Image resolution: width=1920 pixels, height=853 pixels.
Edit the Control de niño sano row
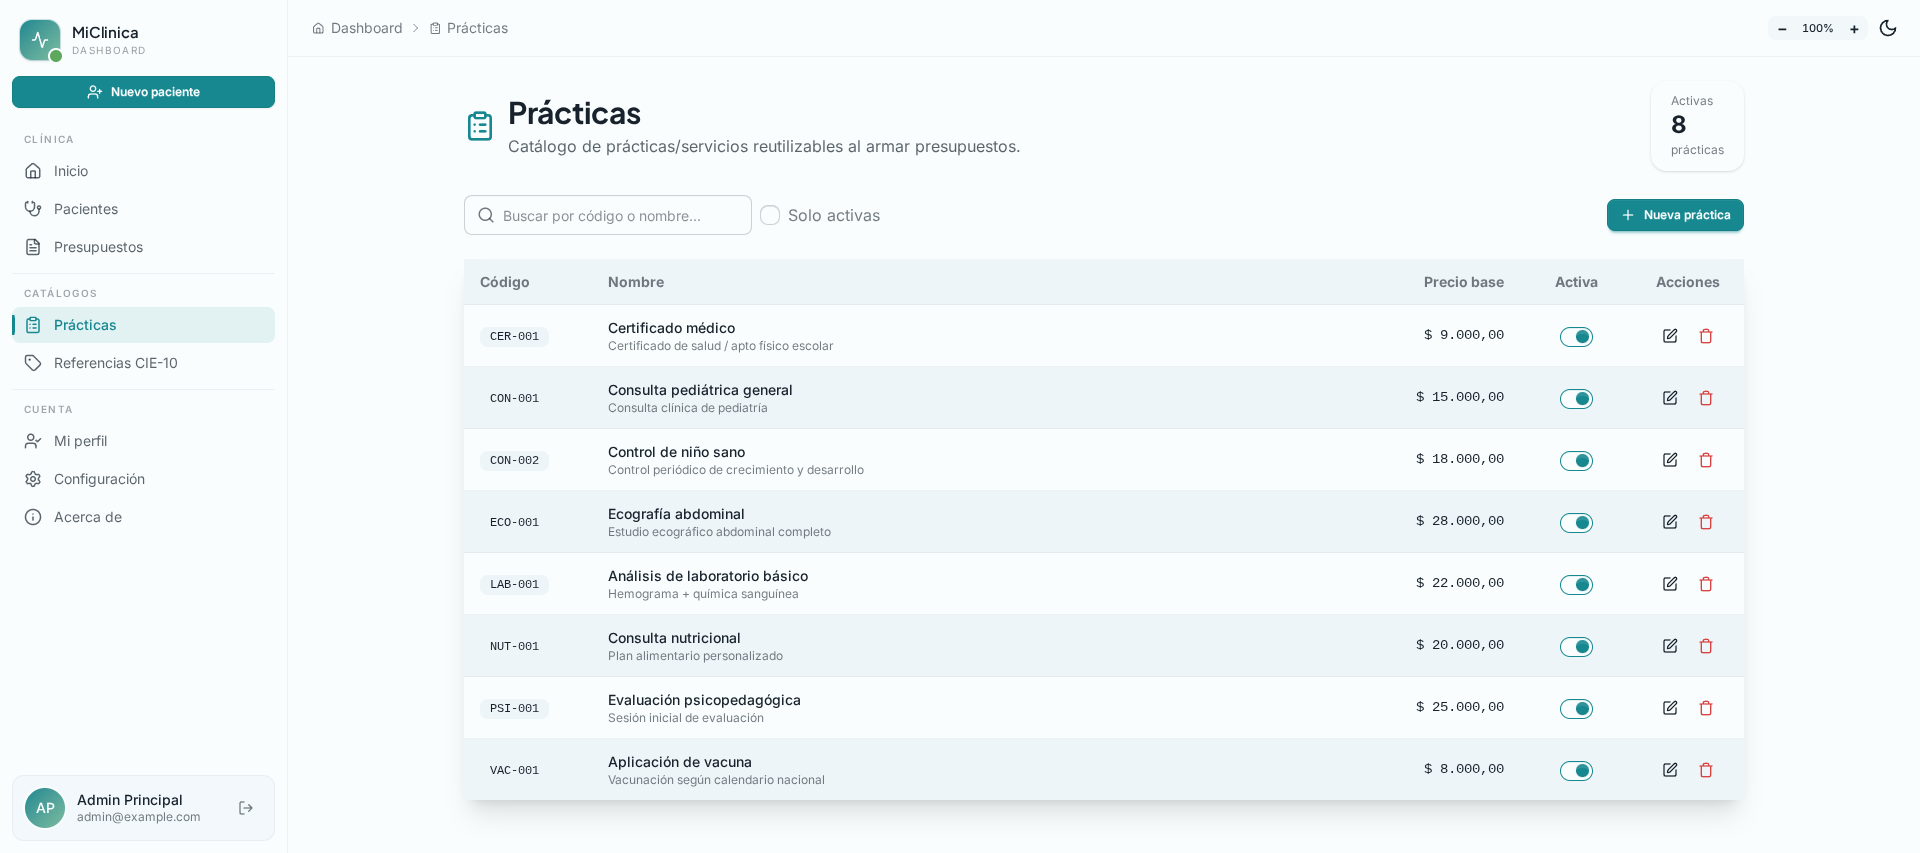coord(1670,460)
